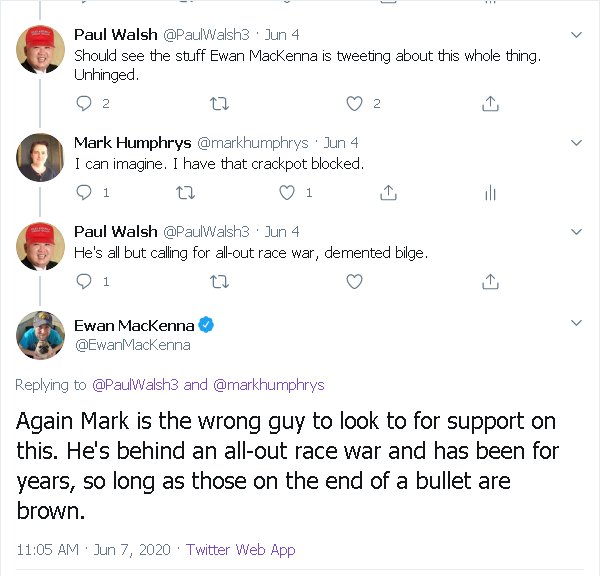Open Ewan MacKenna's profile picture
The image size is (602, 576).
point(41,336)
